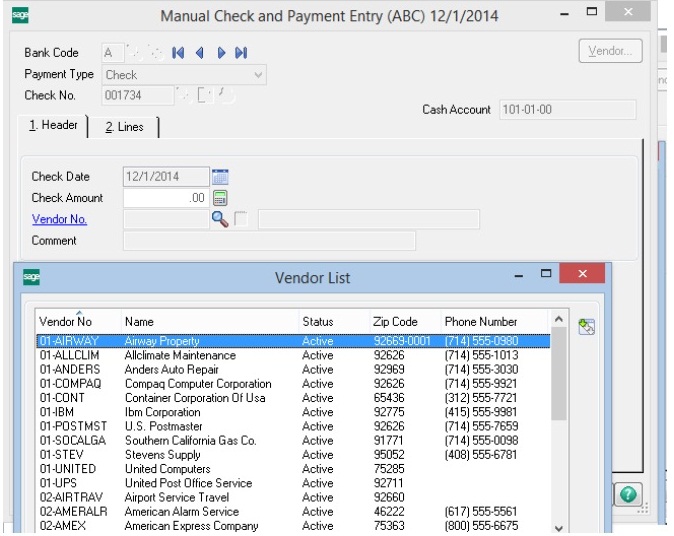The width and height of the screenshot is (674, 536).
Task: Click phone number (312) 555-7721
Action: point(481,398)
